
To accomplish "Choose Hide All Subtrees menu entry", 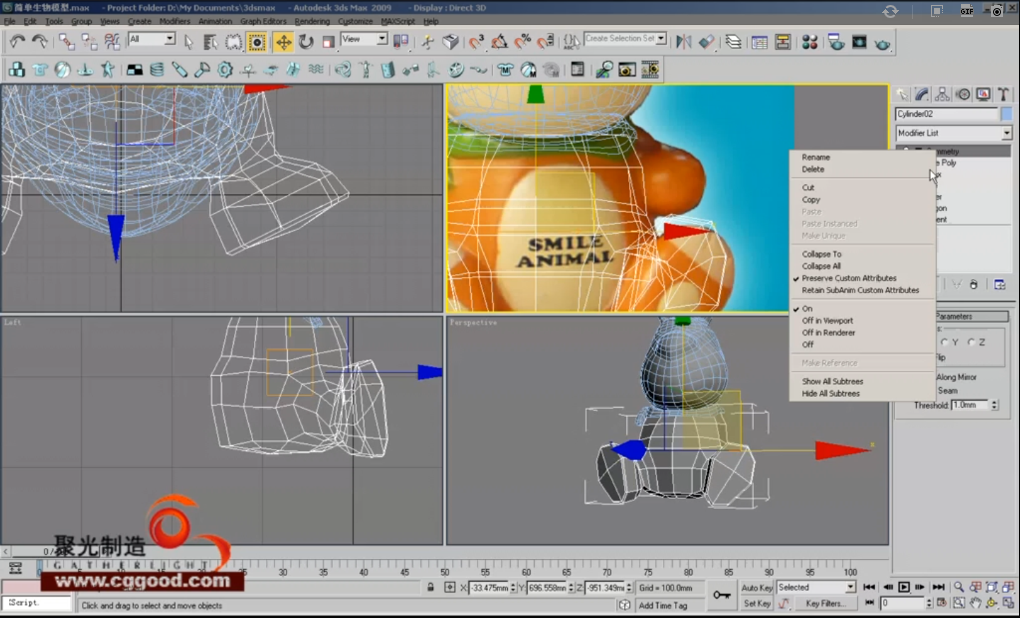I will point(831,394).
